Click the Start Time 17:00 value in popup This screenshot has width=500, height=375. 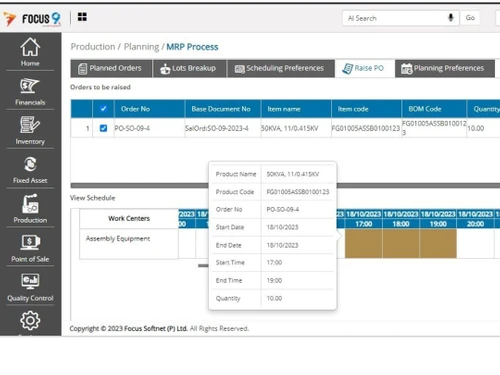(x=274, y=263)
